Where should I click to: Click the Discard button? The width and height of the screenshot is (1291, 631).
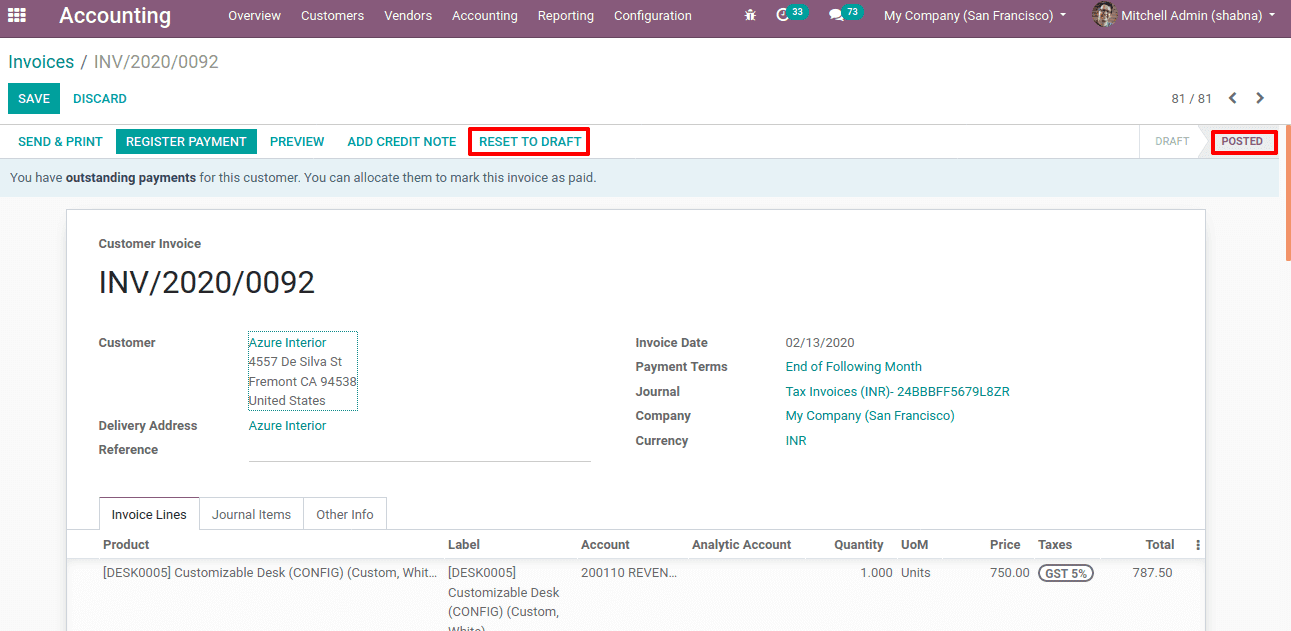pyautogui.click(x=100, y=98)
